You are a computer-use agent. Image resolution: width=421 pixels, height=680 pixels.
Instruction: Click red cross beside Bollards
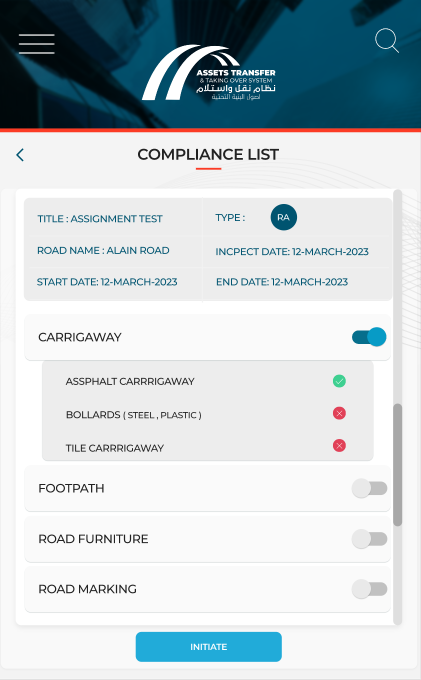339,413
